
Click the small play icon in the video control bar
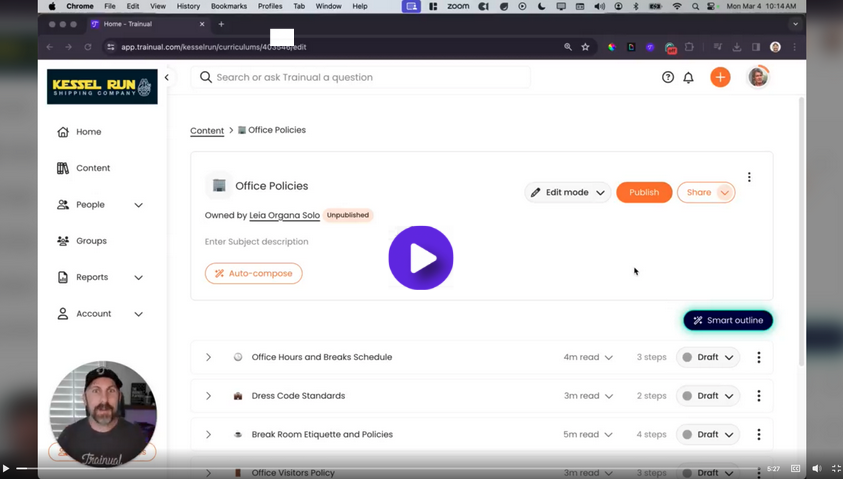click(x=6, y=469)
